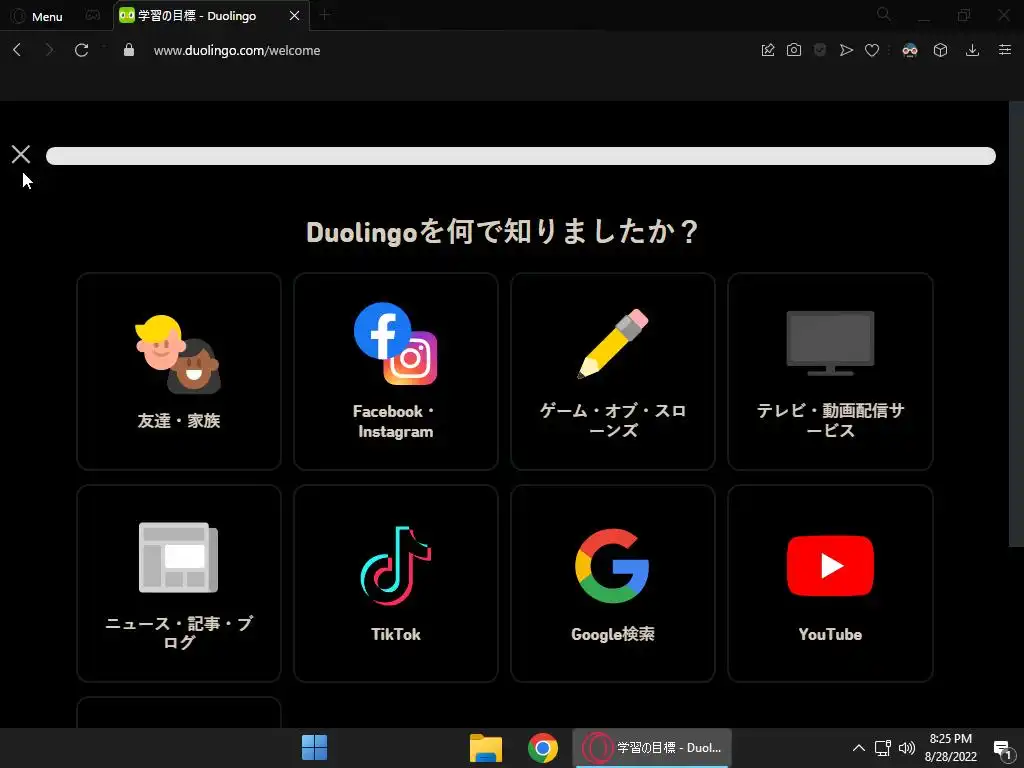The height and width of the screenshot is (768, 1024).
Task: Open the profile avatar with glasses icon
Action: point(910,50)
